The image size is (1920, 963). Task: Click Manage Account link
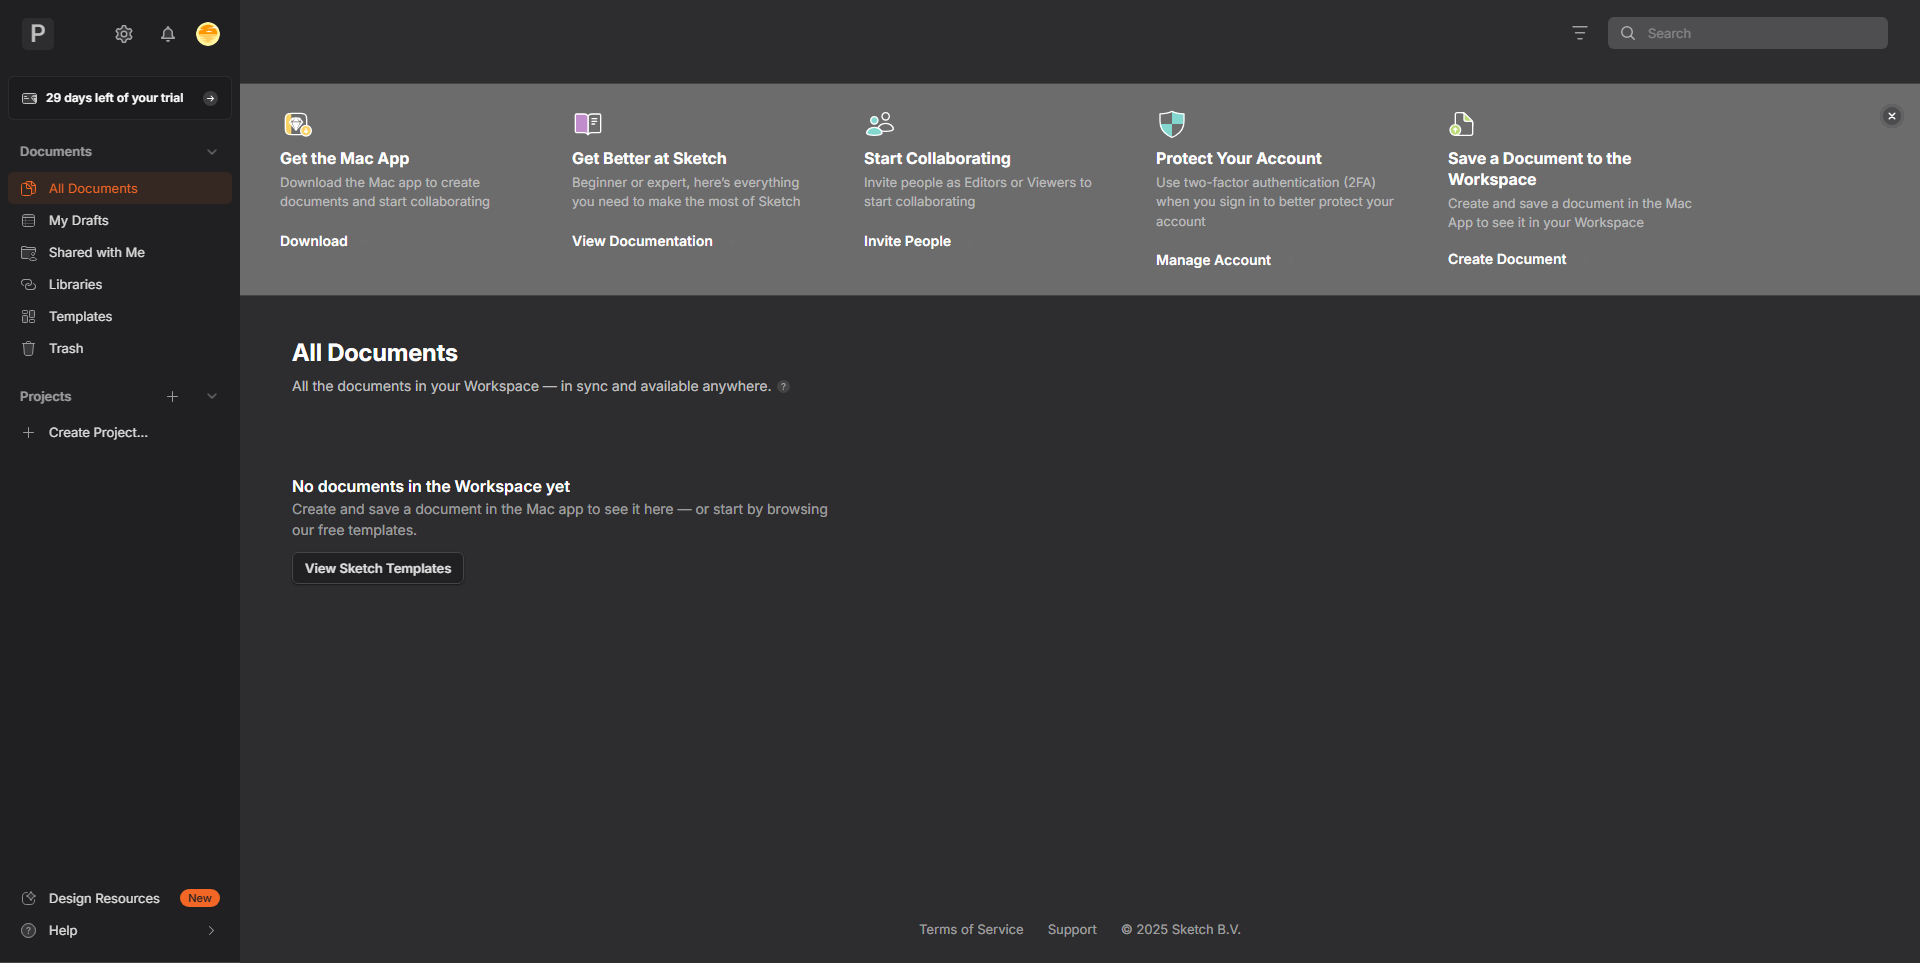coord(1213,260)
